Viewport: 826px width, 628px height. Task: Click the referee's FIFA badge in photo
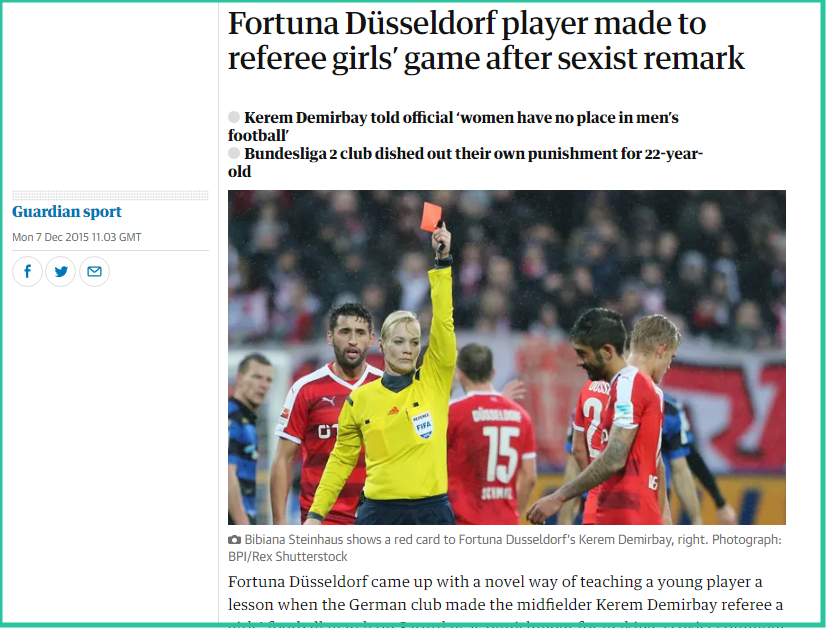click(423, 425)
